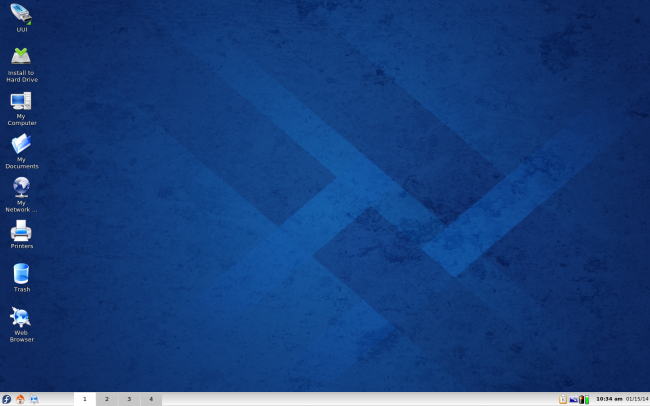Click the green CPU level meter
This screenshot has height=406, width=650.
click(x=587, y=399)
